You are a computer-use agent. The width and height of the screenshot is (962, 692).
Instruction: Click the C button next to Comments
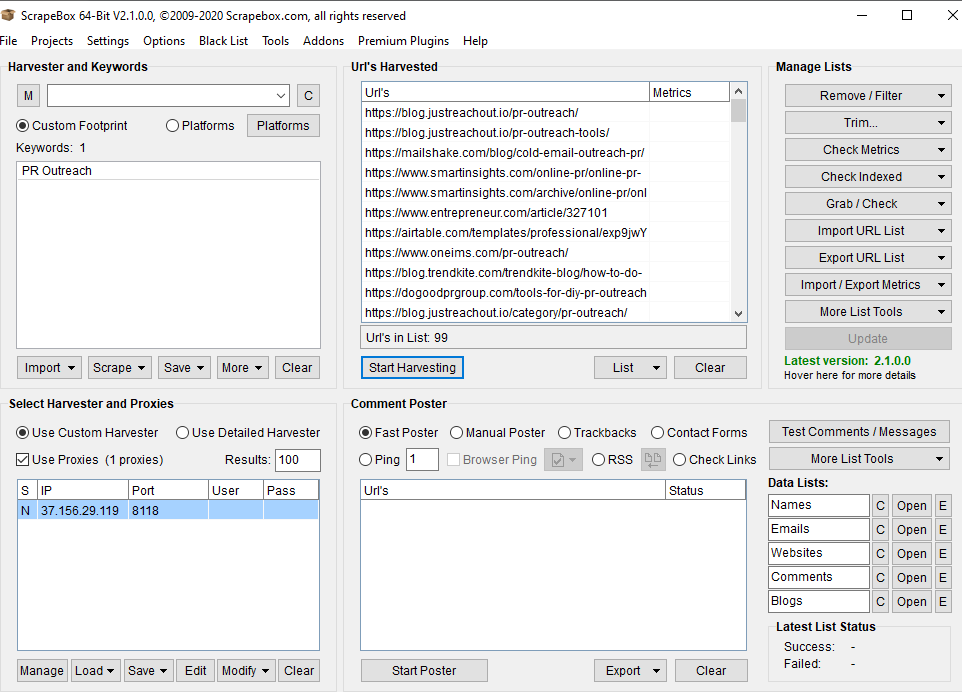click(880, 577)
